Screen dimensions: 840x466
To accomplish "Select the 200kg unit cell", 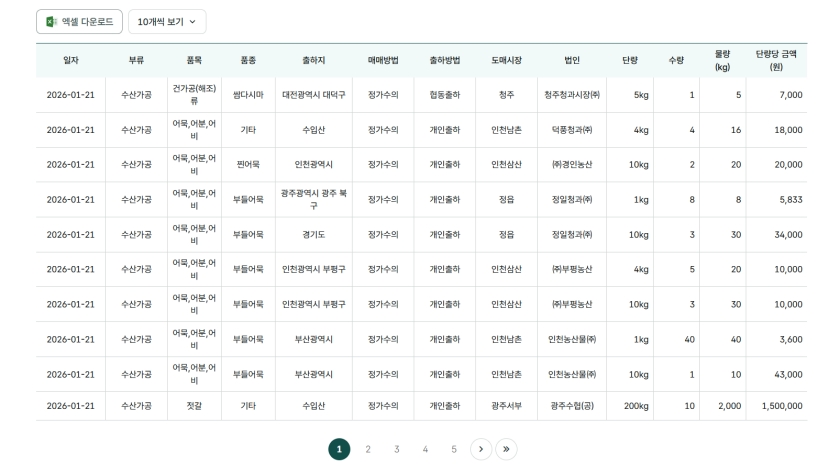I will (630, 405).
